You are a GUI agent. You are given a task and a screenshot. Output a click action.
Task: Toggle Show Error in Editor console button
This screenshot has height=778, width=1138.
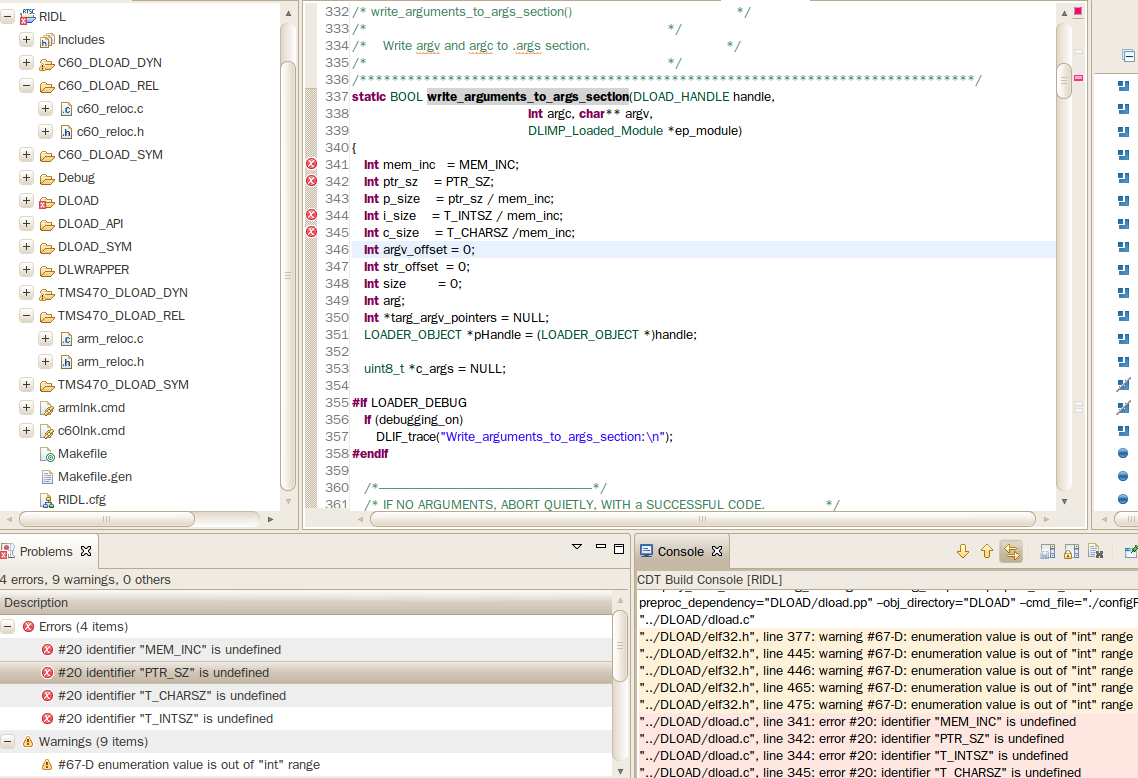coord(1010,551)
